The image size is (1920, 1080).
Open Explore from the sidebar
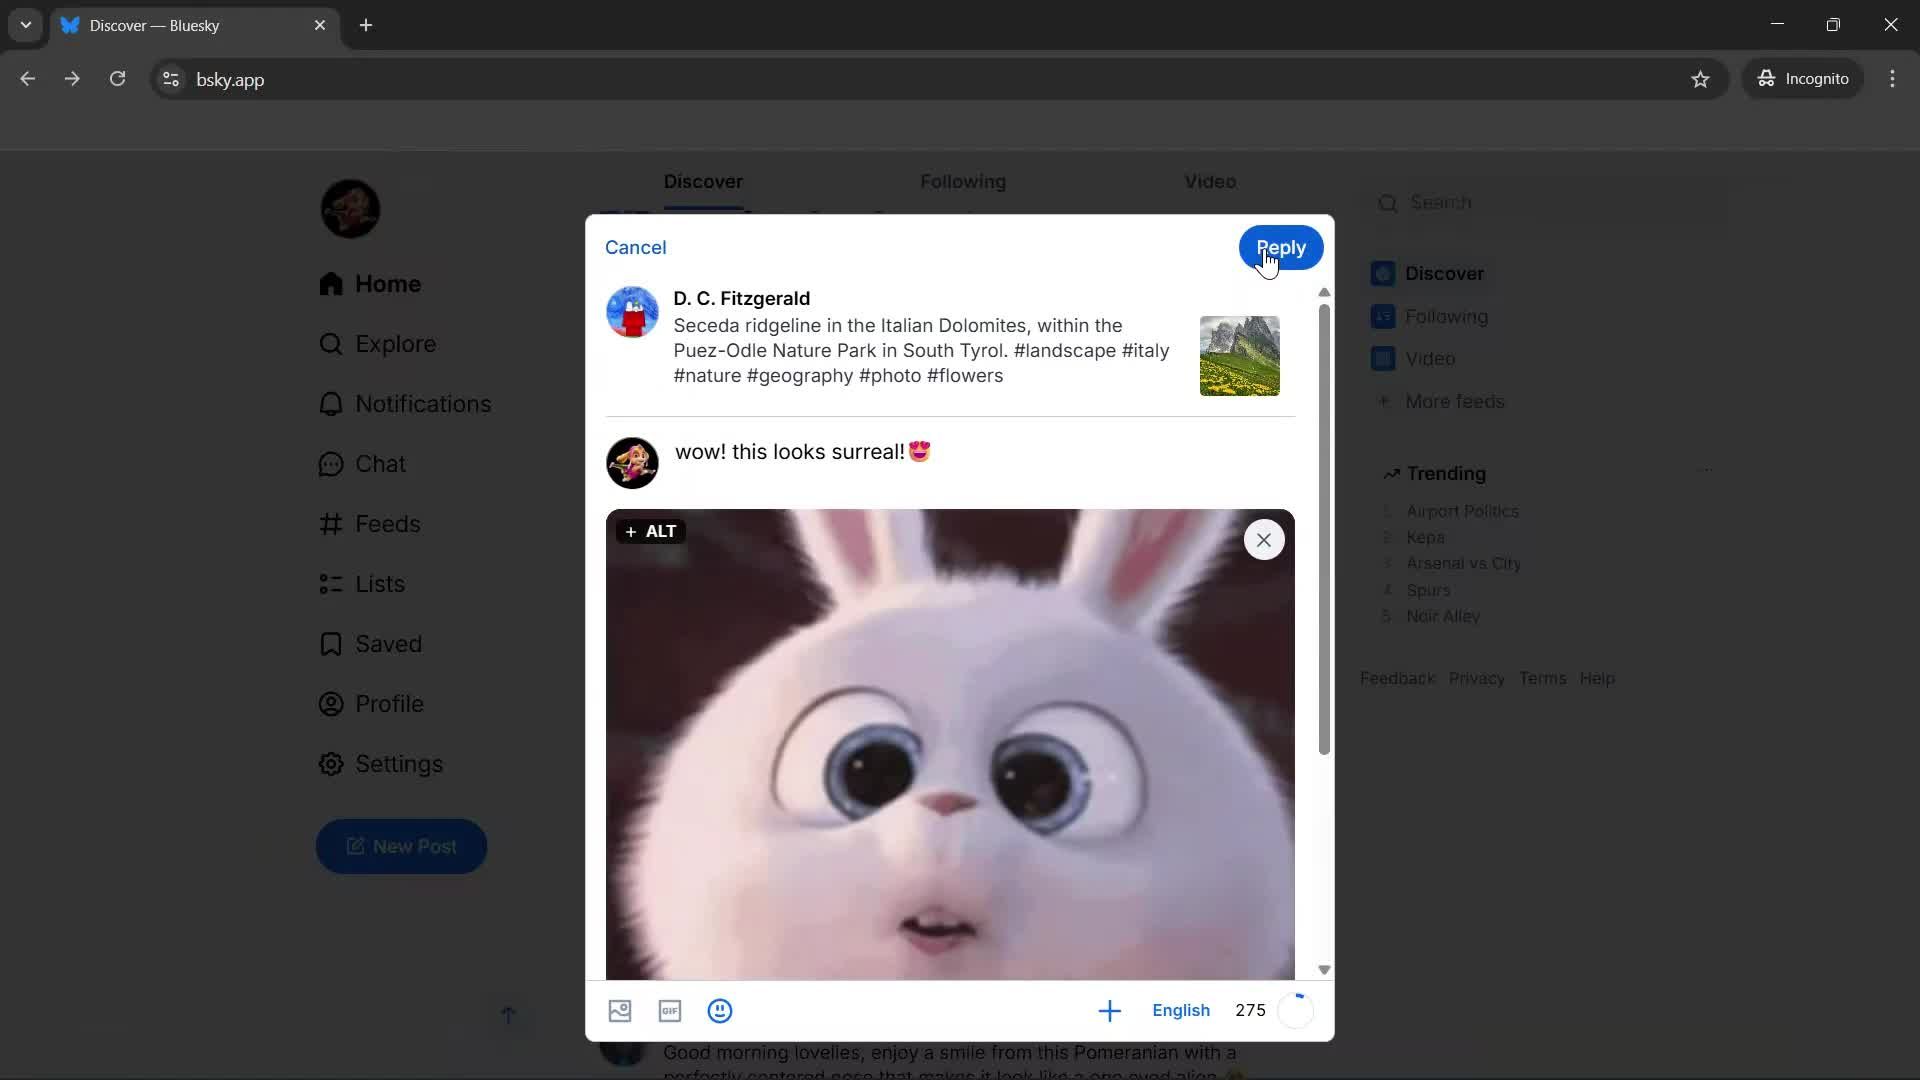tap(396, 343)
